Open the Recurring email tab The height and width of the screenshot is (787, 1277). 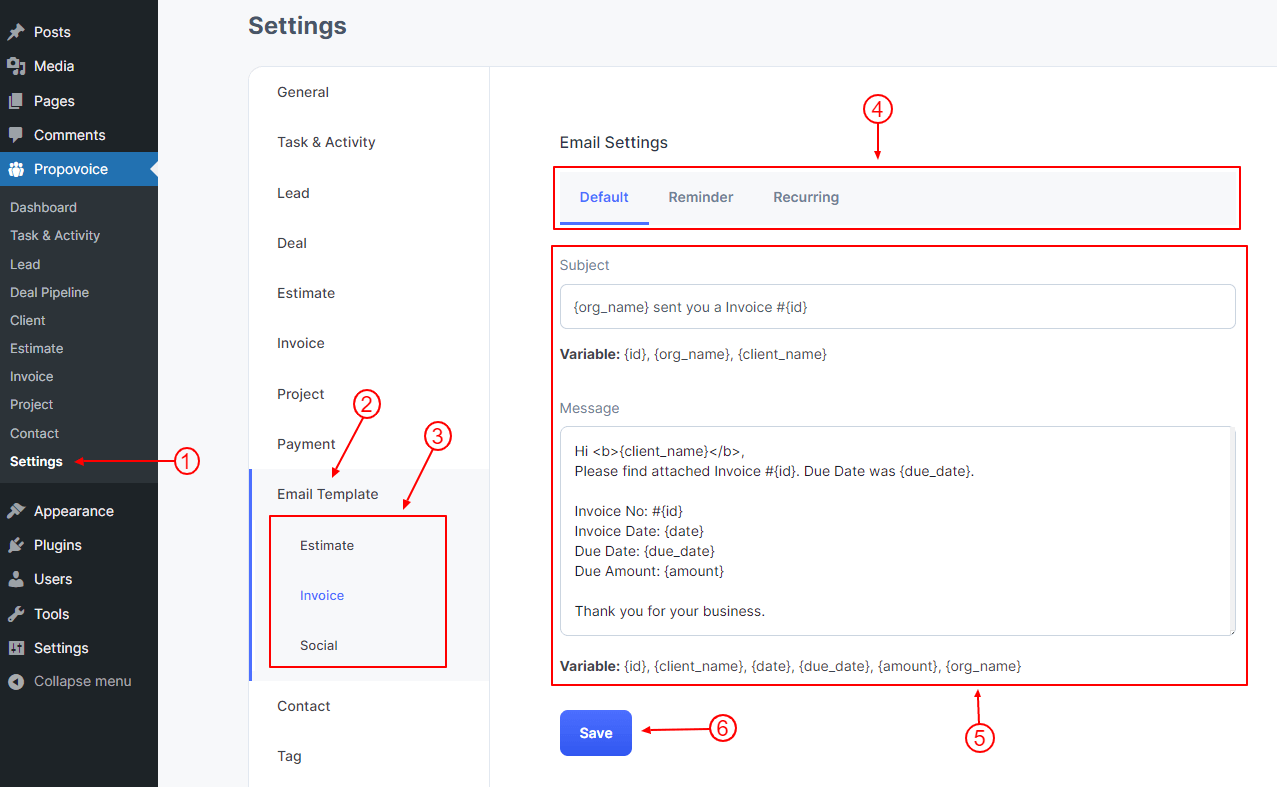point(806,197)
